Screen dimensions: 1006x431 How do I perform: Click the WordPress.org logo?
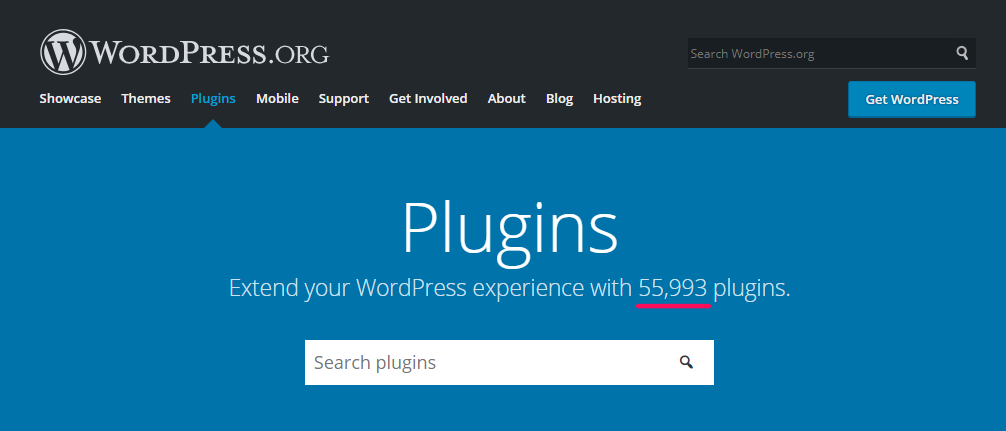185,53
